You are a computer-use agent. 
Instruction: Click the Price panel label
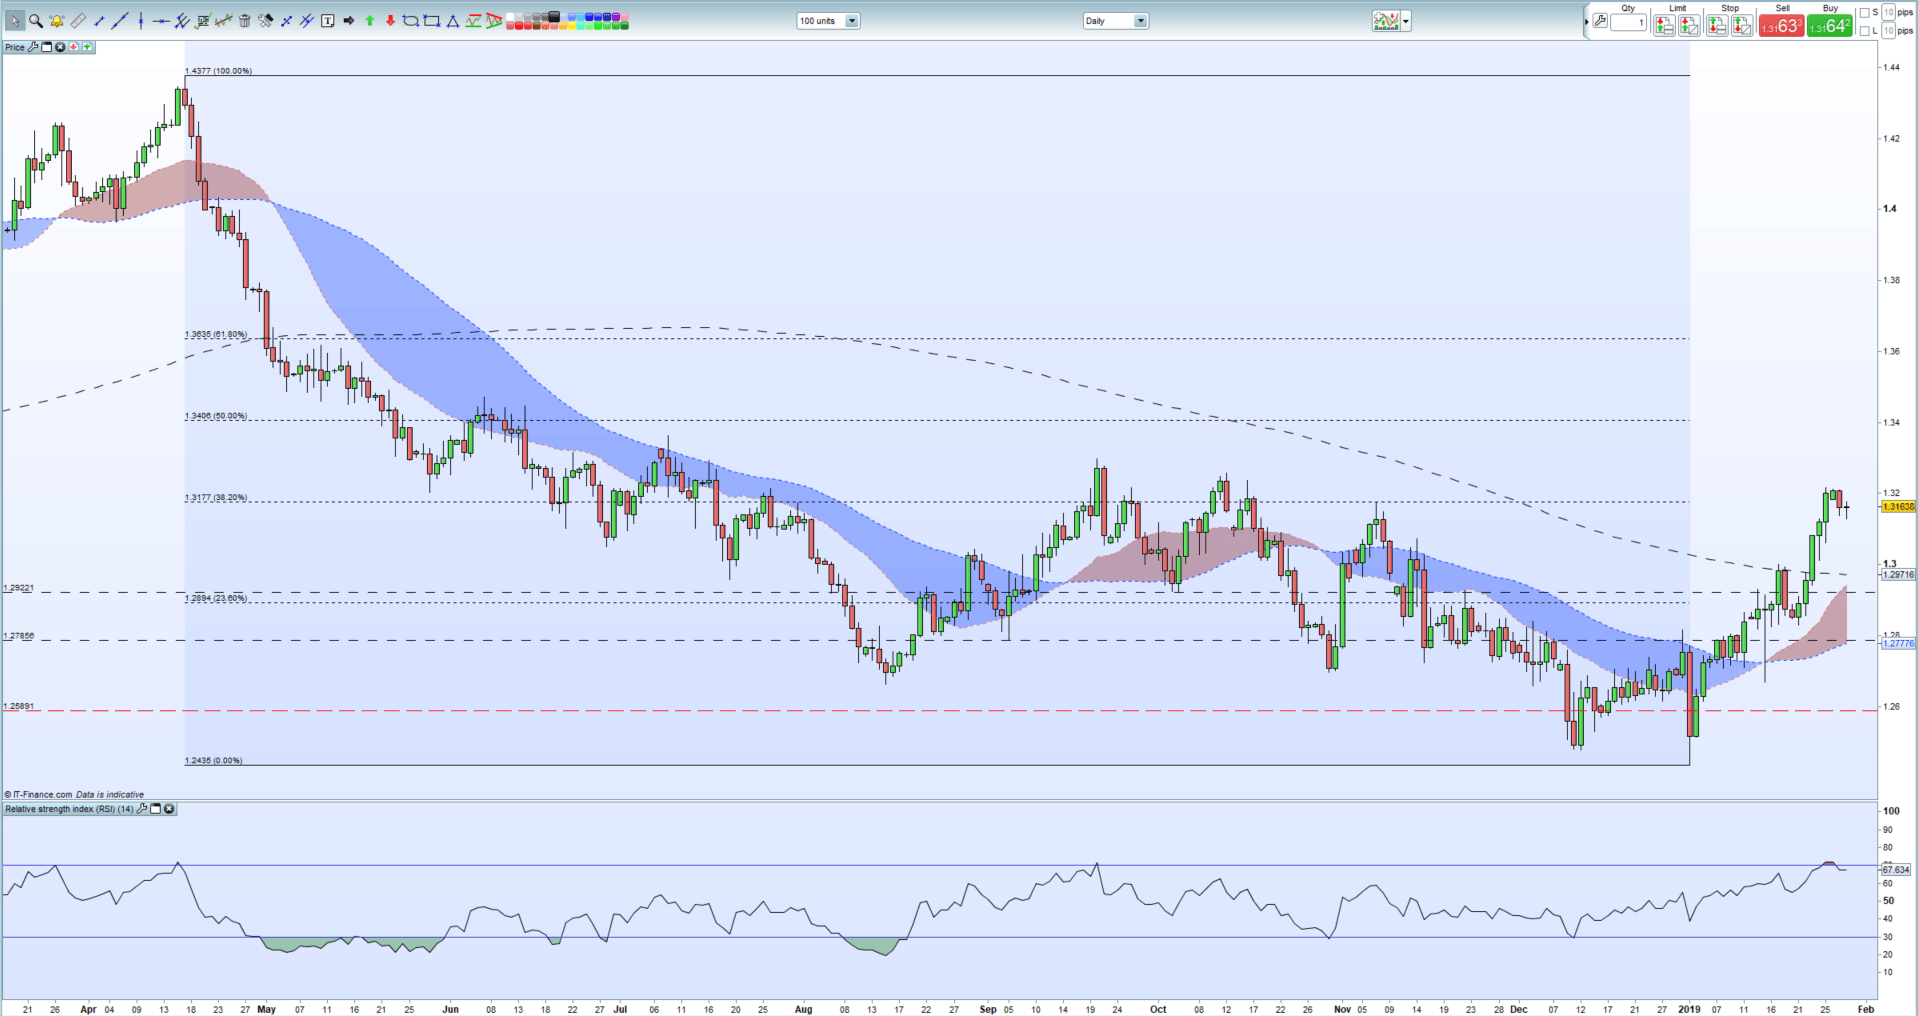(15, 47)
